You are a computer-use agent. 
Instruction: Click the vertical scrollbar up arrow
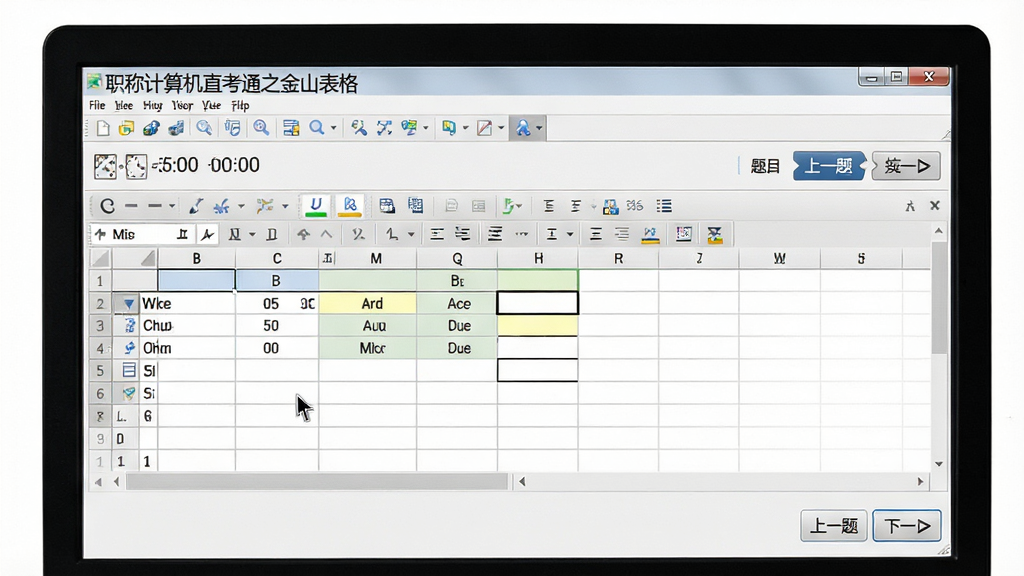(938, 231)
